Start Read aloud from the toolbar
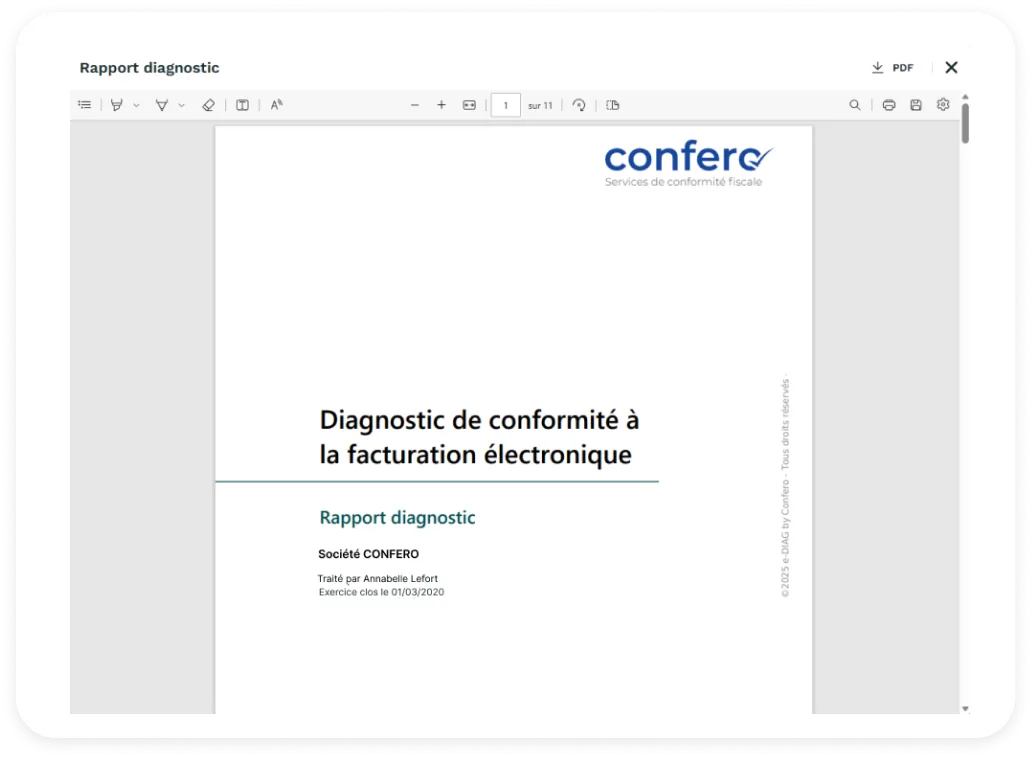This screenshot has height=758, width=1032. click(x=276, y=105)
